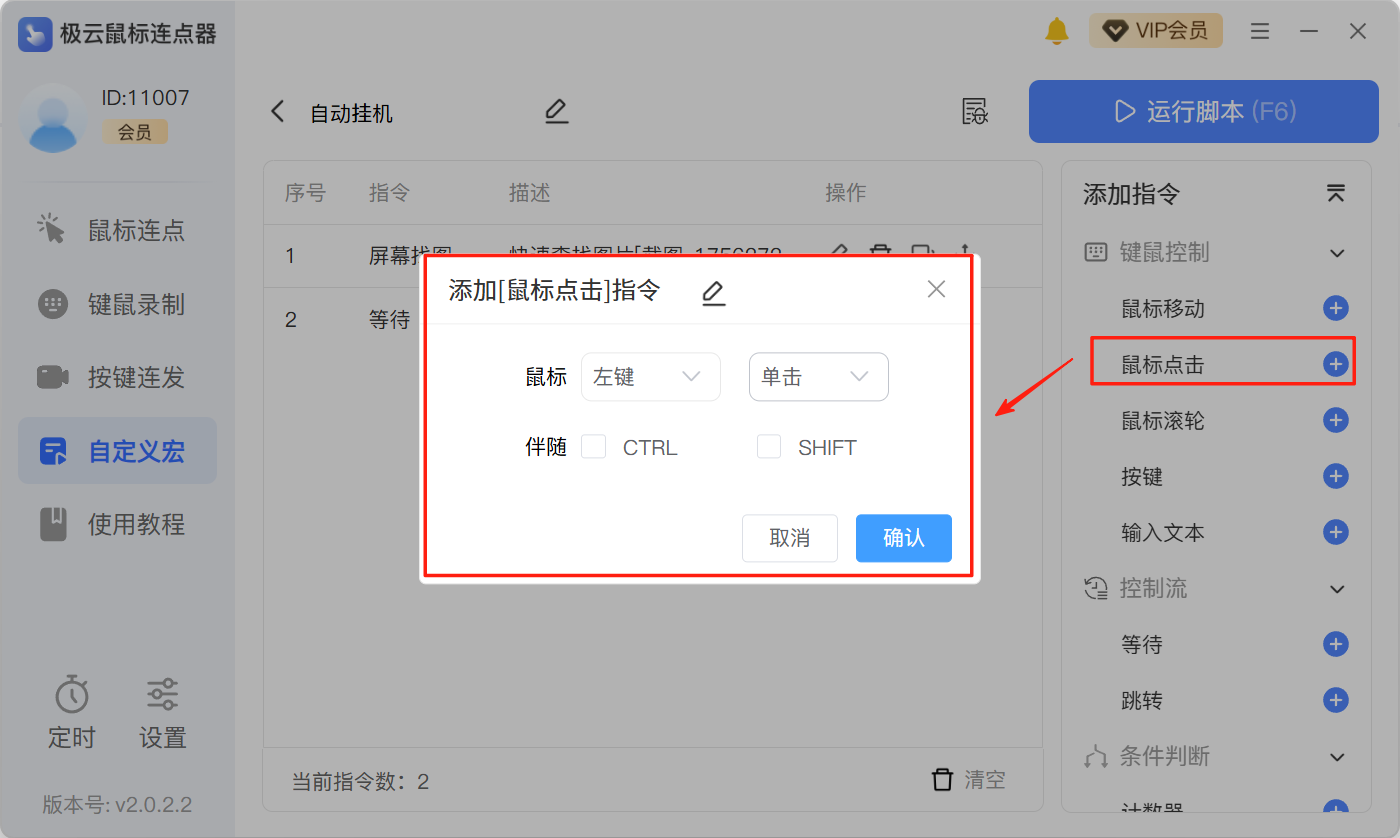Enable the SHIFT checkbox
Image resolution: width=1400 pixels, height=838 pixels.
click(x=769, y=447)
